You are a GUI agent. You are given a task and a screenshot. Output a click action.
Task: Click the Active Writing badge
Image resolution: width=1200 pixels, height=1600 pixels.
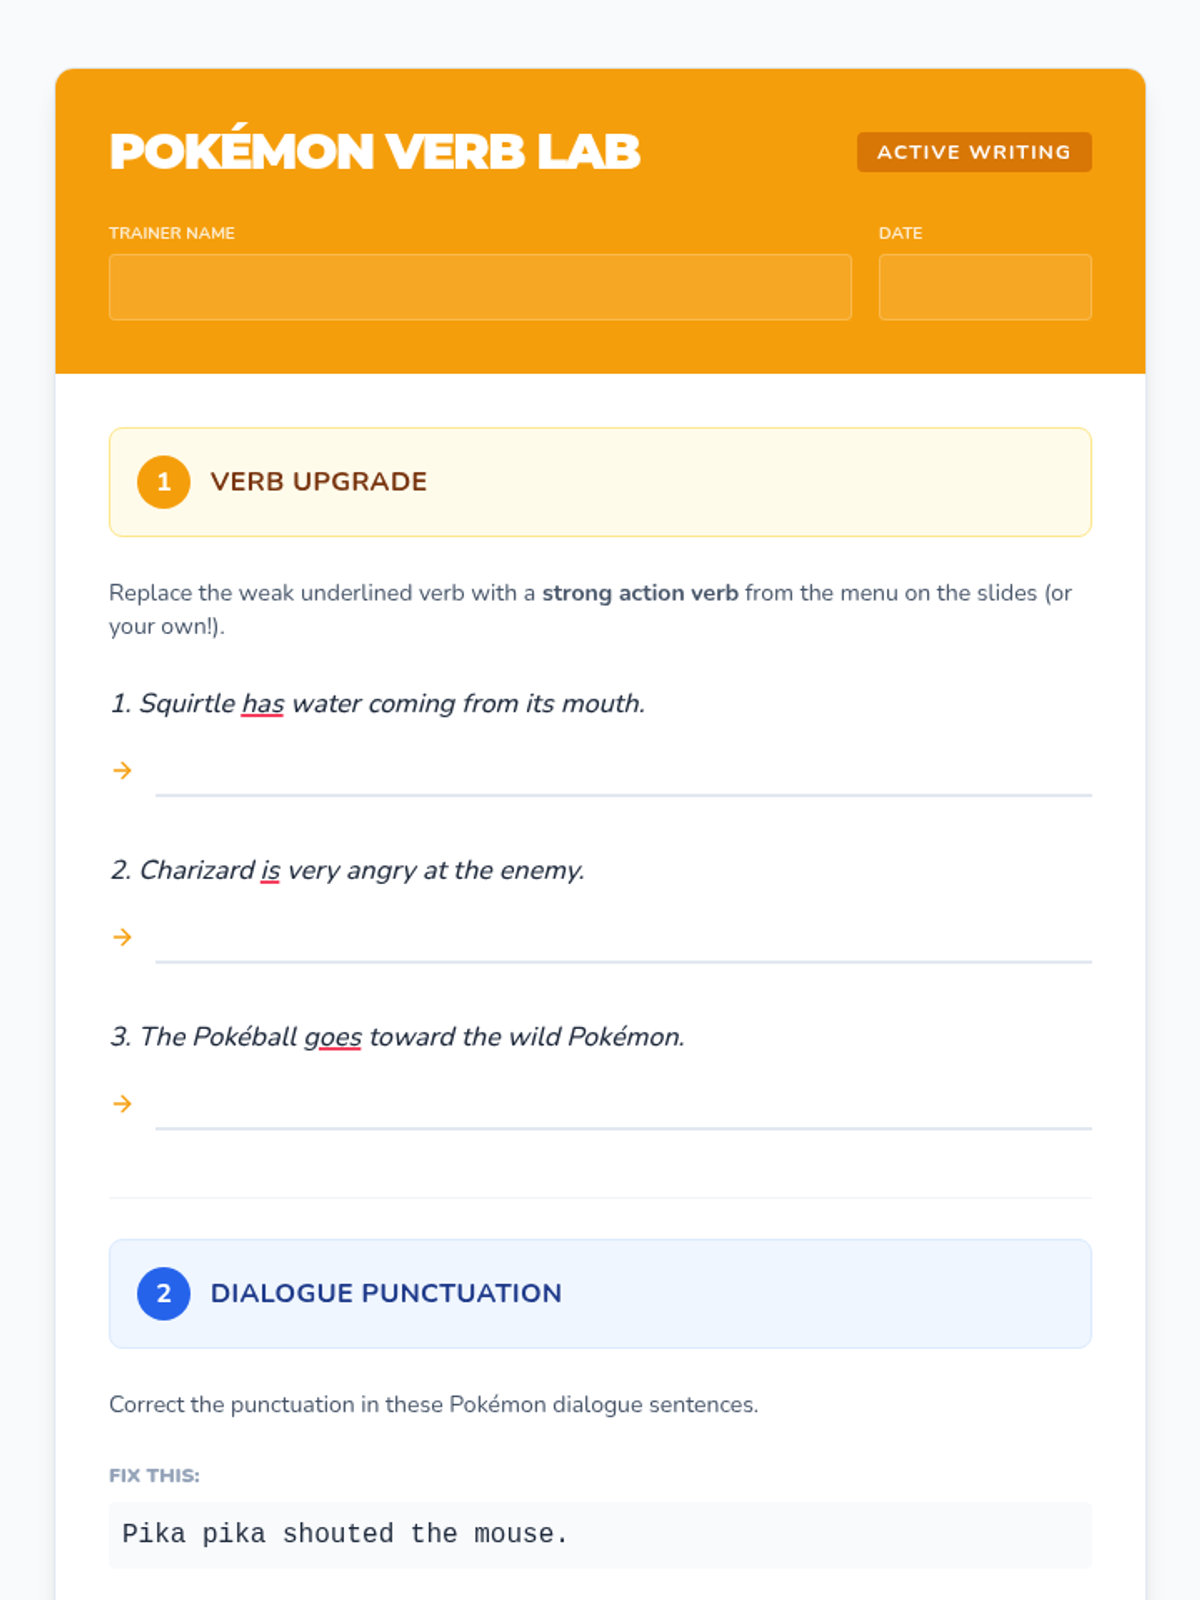pos(974,152)
